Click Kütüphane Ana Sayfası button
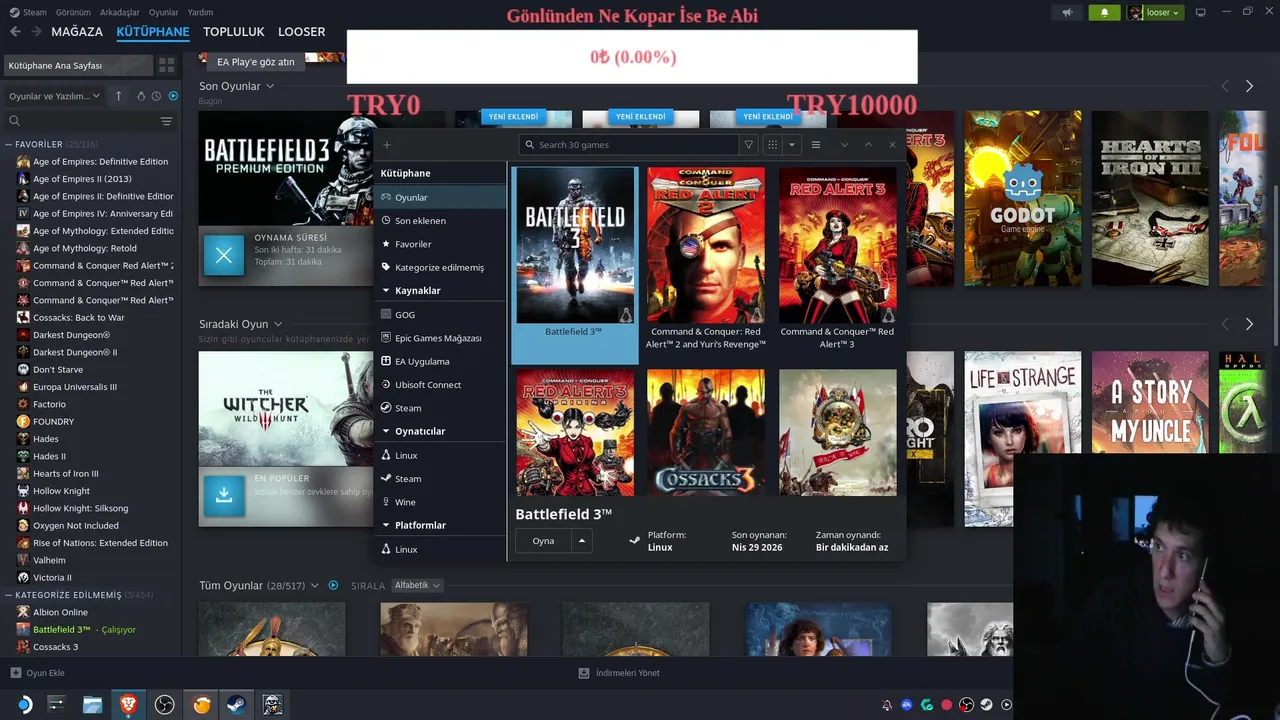The height and width of the screenshot is (720, 1280). 78,65
